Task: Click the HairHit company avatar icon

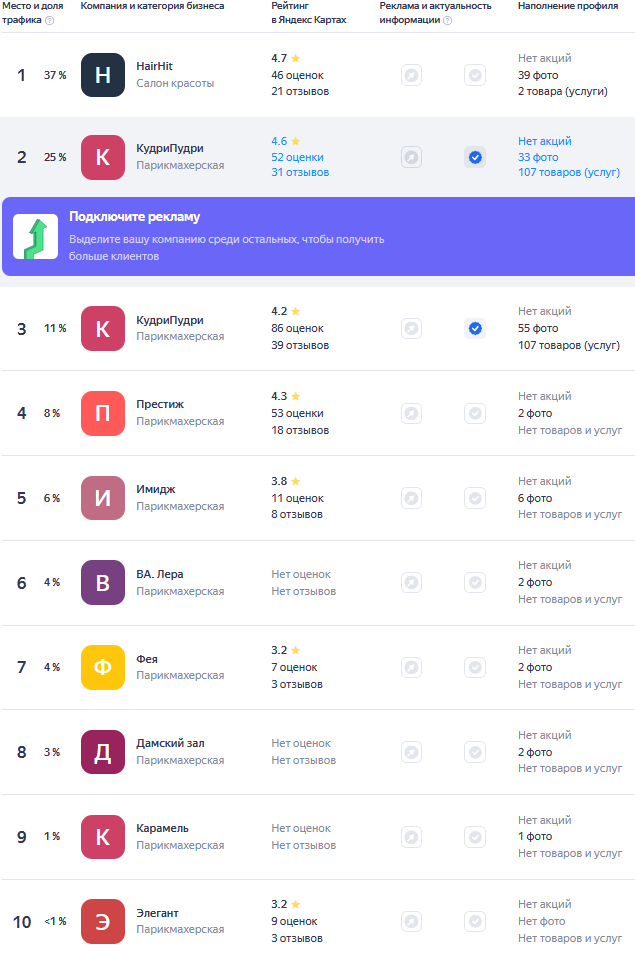Action: 103,75
